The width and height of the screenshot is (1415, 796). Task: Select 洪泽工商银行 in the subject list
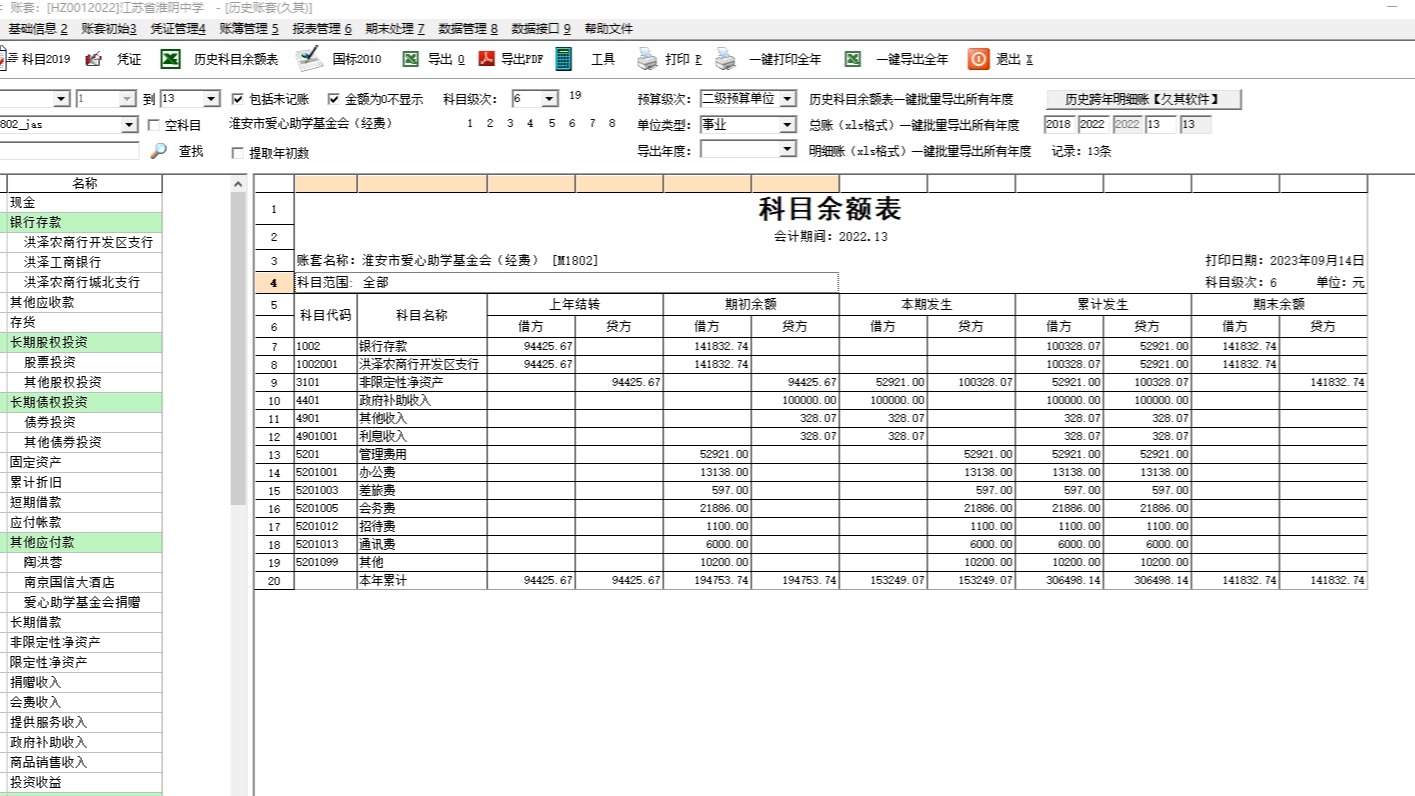tap(85, 262)
